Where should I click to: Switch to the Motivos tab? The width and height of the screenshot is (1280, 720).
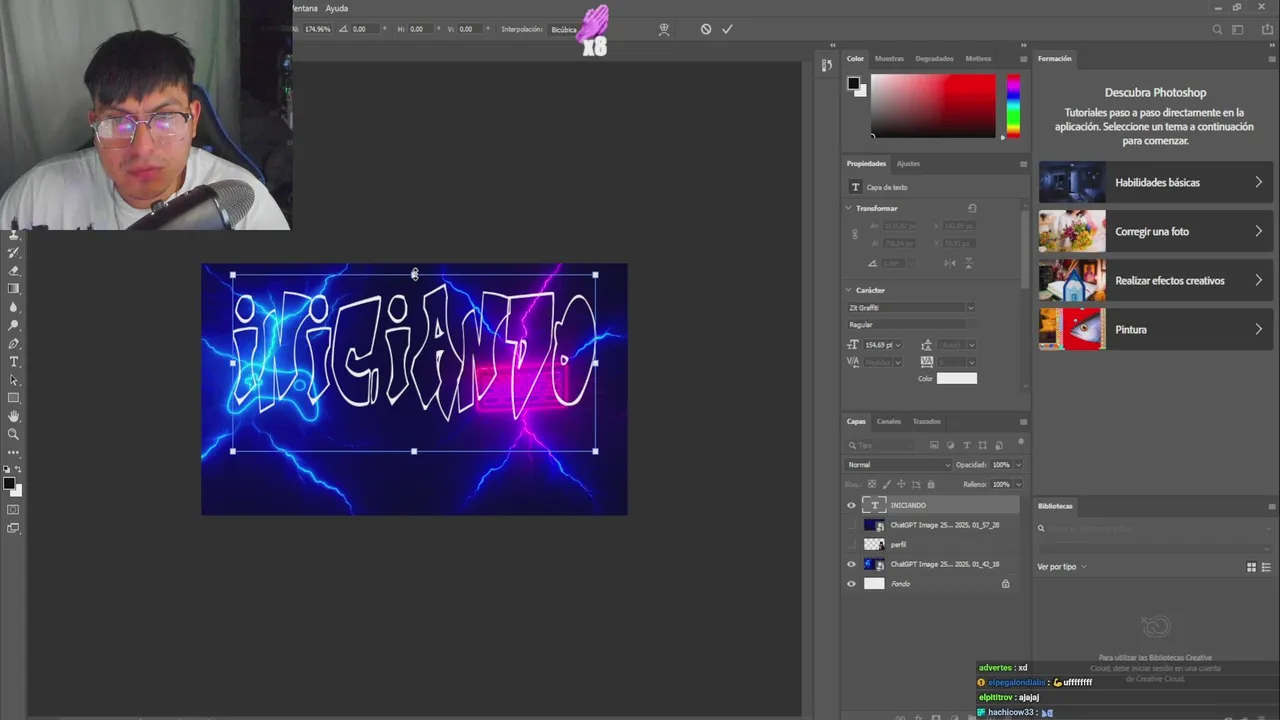pyautogui.click(x=978, y=58)
